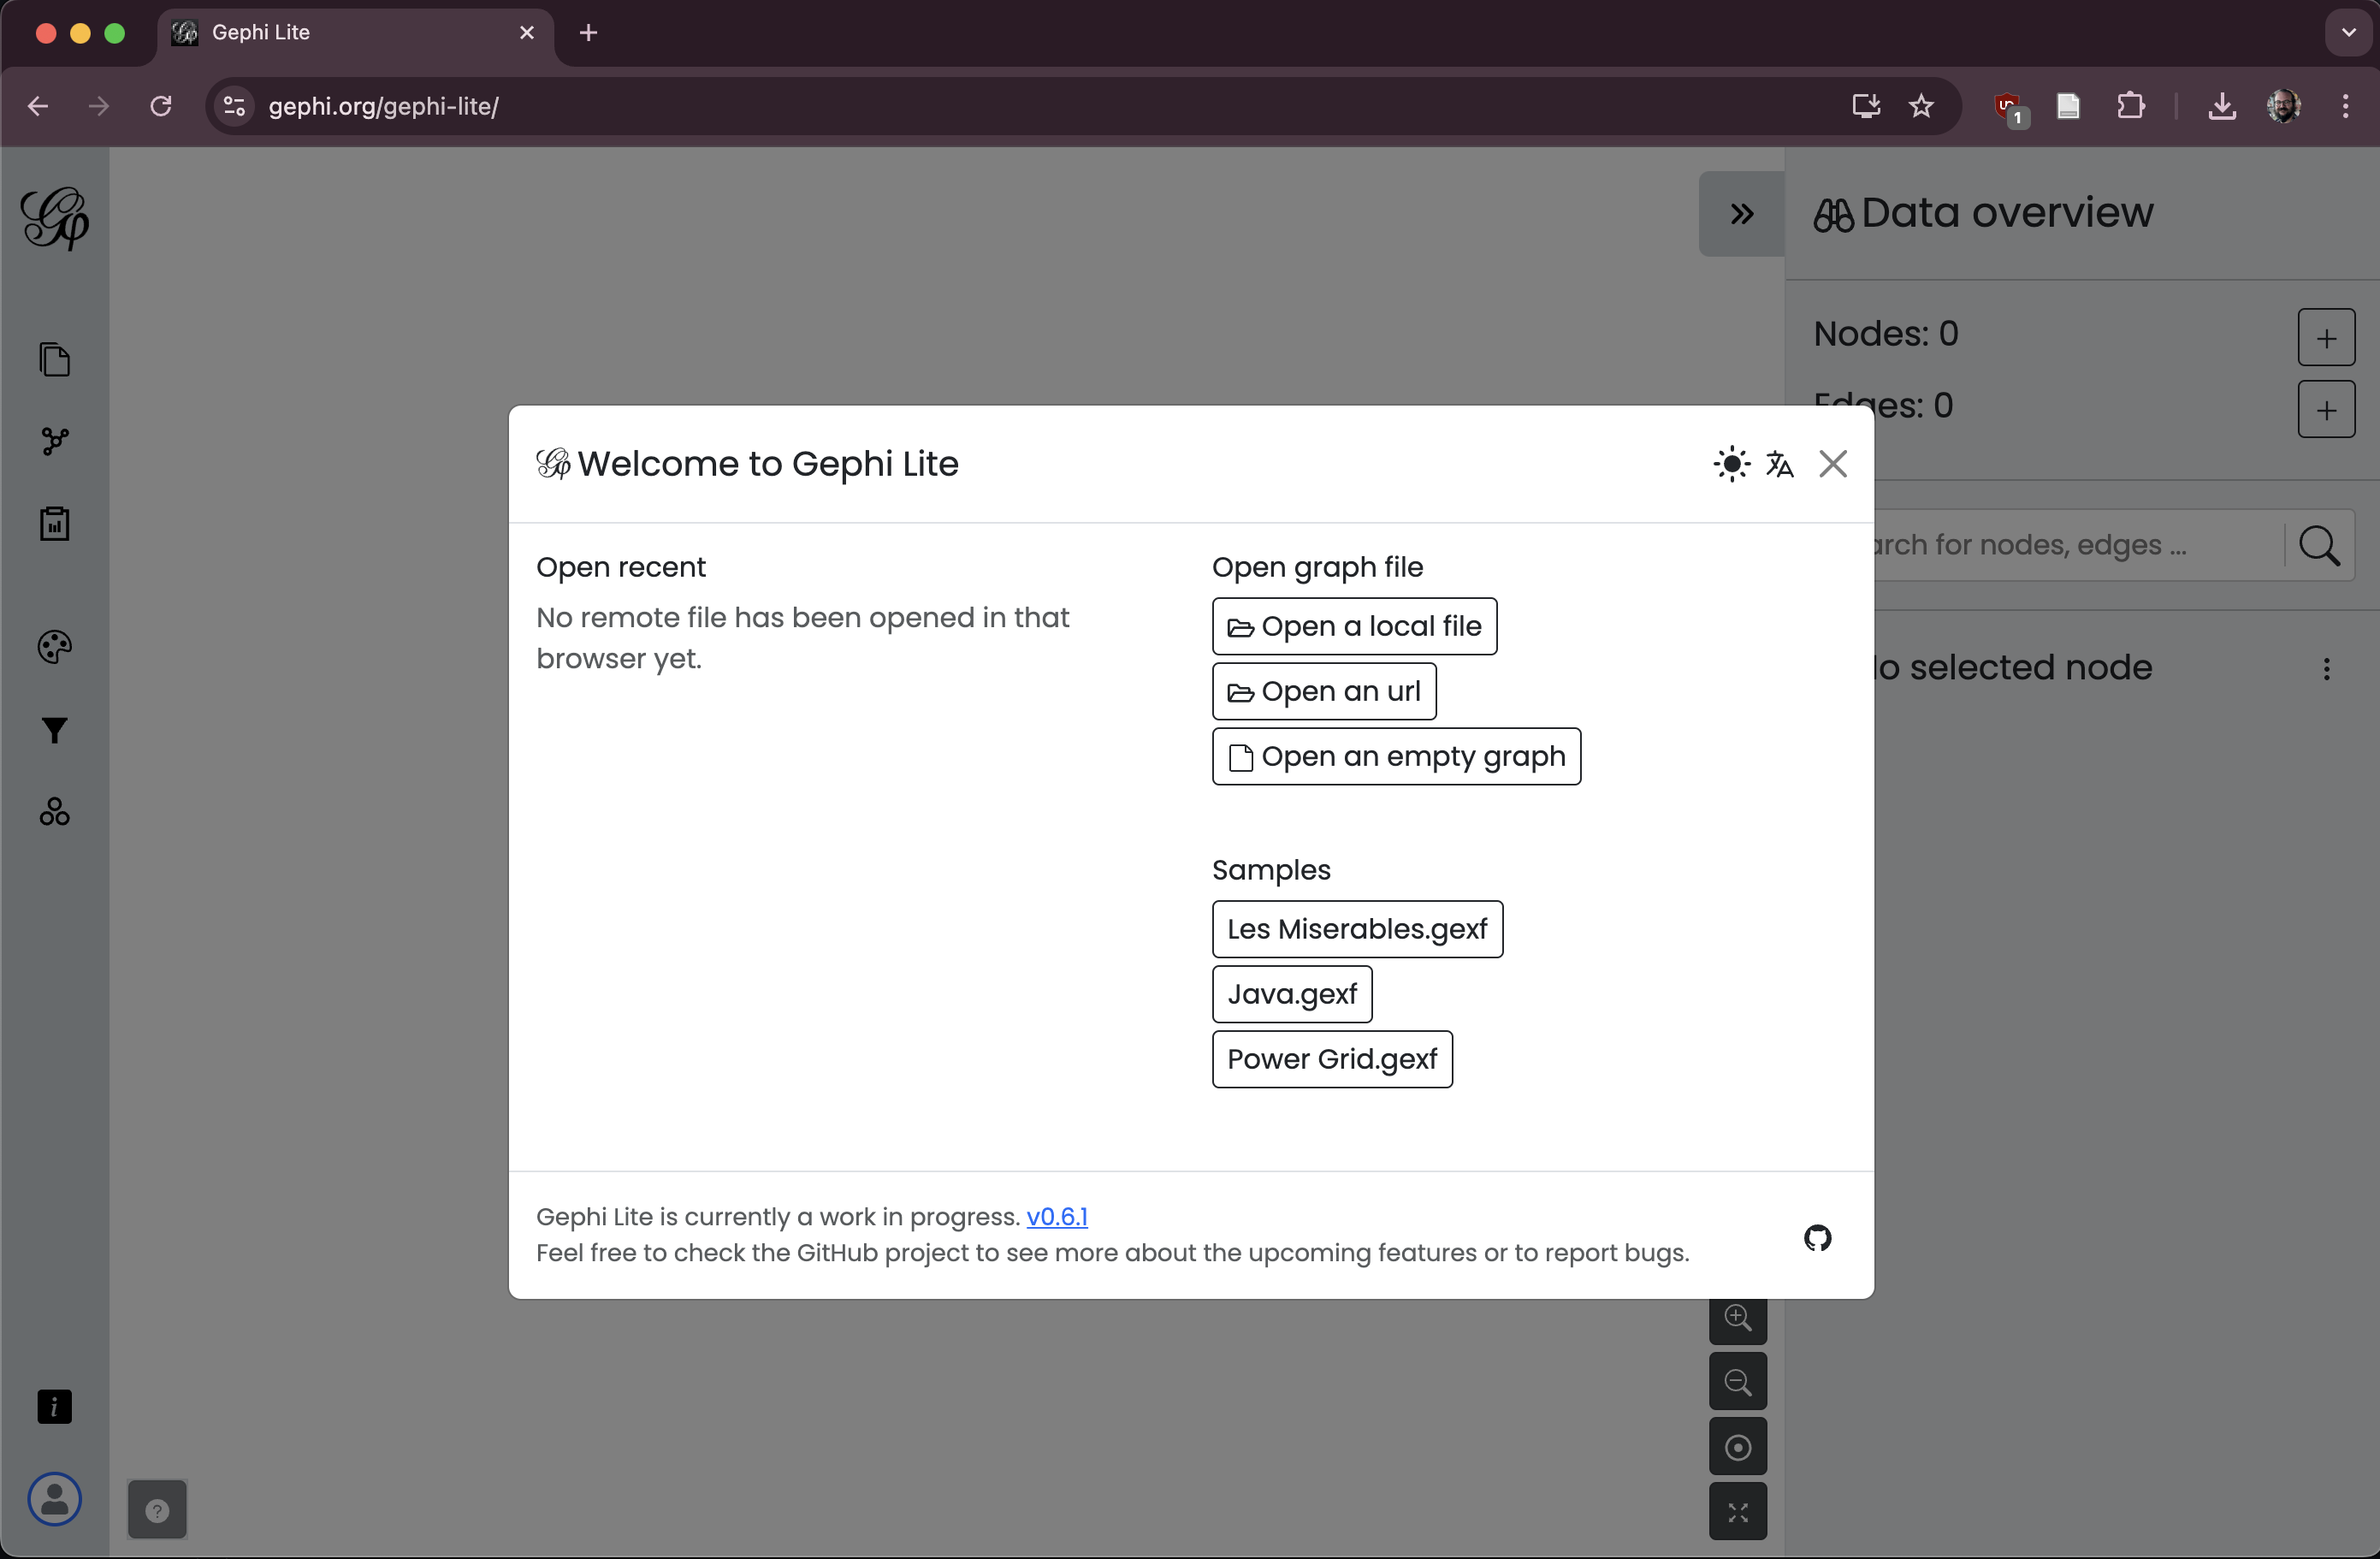Image resolution: width=2380 pixels, height=1559 pixels.
Task: Click the search magnifier icon
Action: (2319, 546)
